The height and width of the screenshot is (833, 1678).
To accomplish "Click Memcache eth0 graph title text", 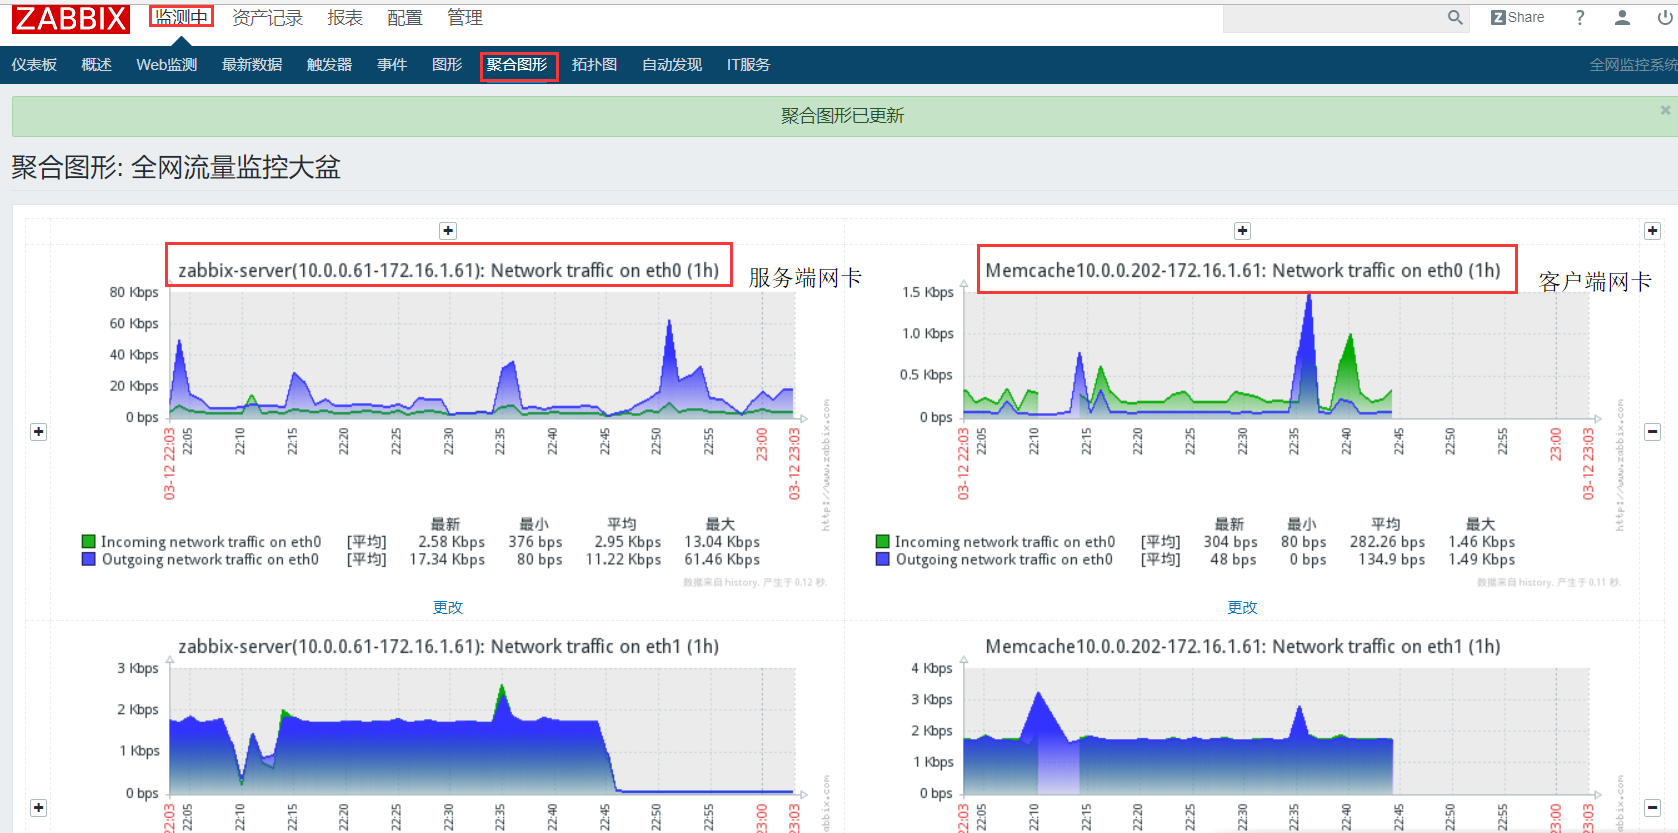I will [1243, 270].
